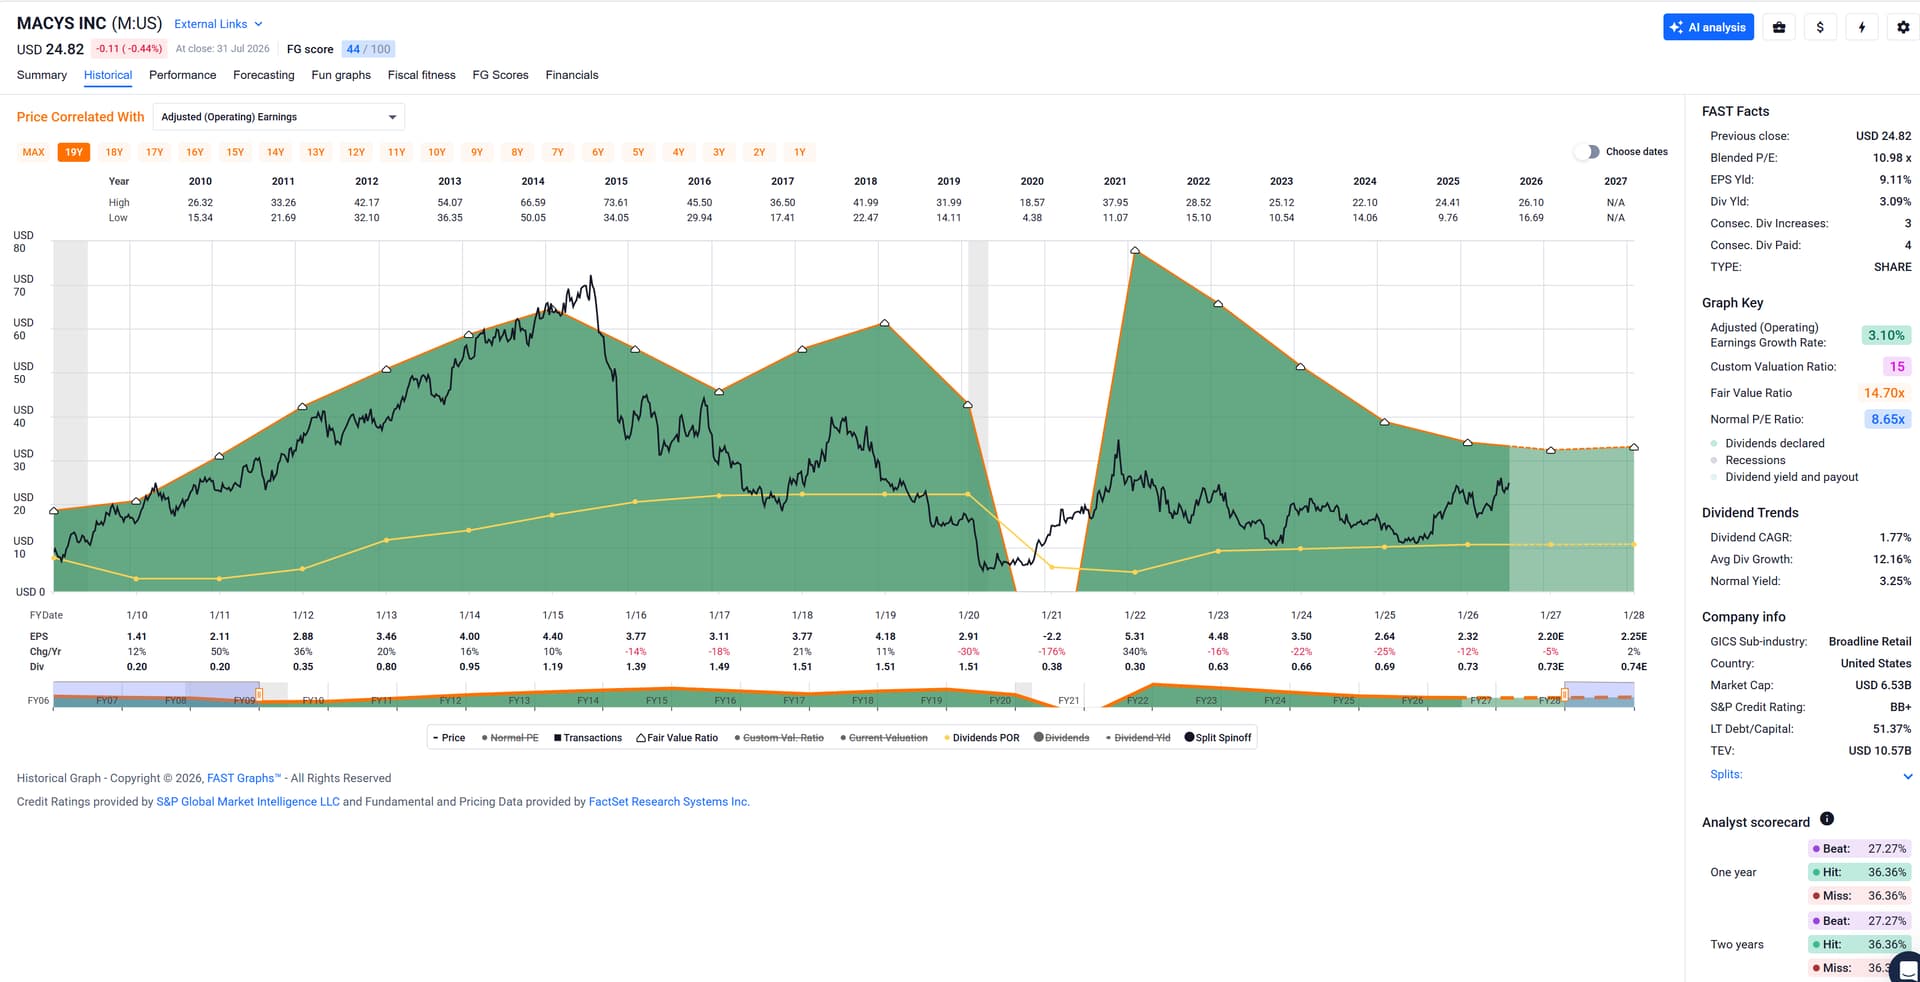
Task: Toggle the struck-through Dividends legend item
Action: click(x=1061, y=738)
